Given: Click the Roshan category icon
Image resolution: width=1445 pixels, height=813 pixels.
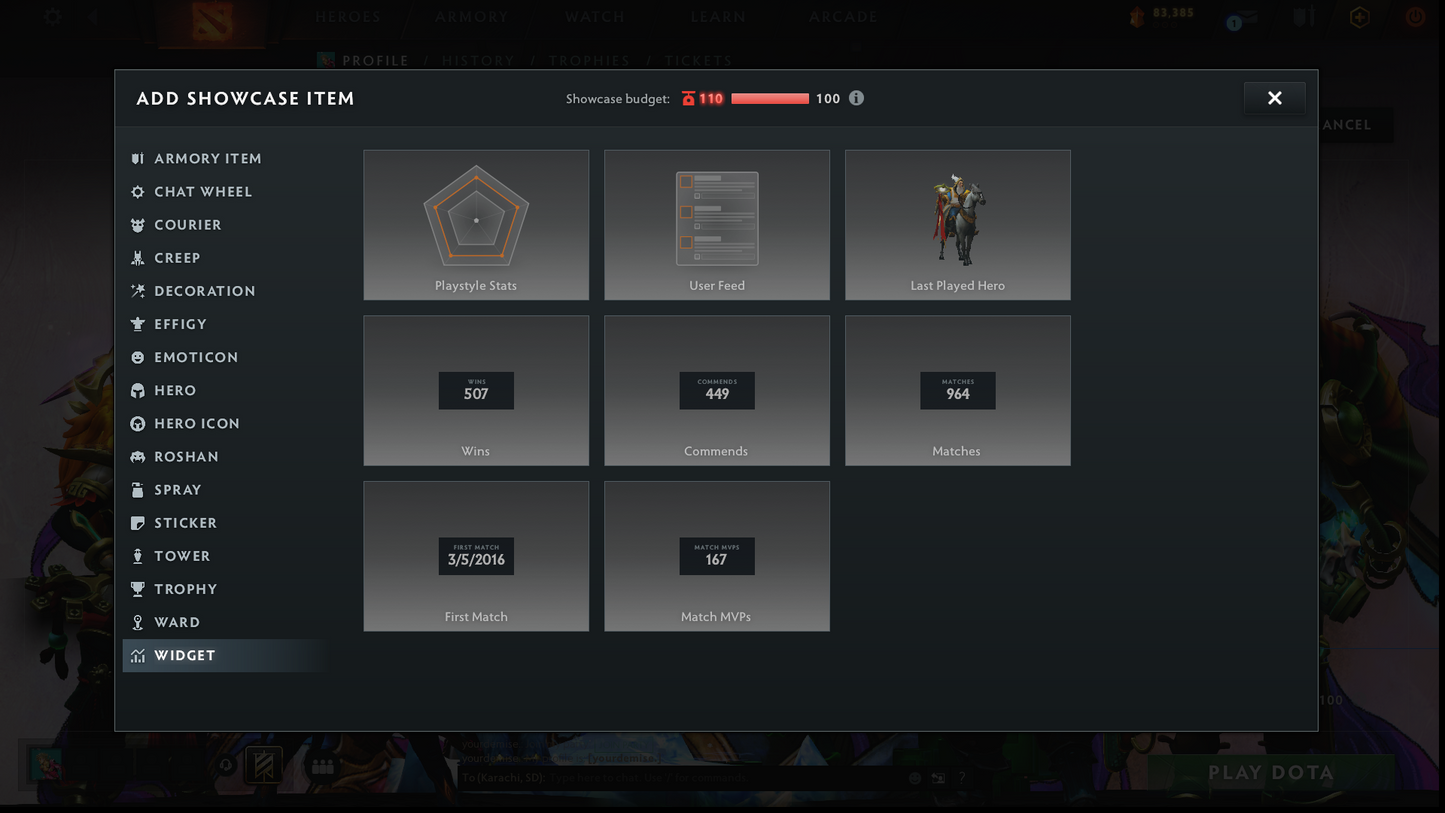Looking at the screenshot, I should 138,457.
